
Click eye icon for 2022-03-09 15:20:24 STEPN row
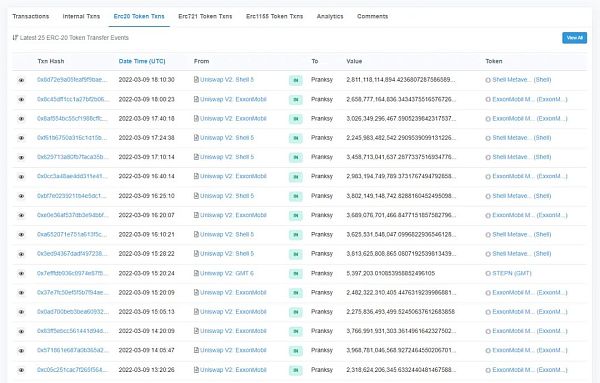[21, 274]
